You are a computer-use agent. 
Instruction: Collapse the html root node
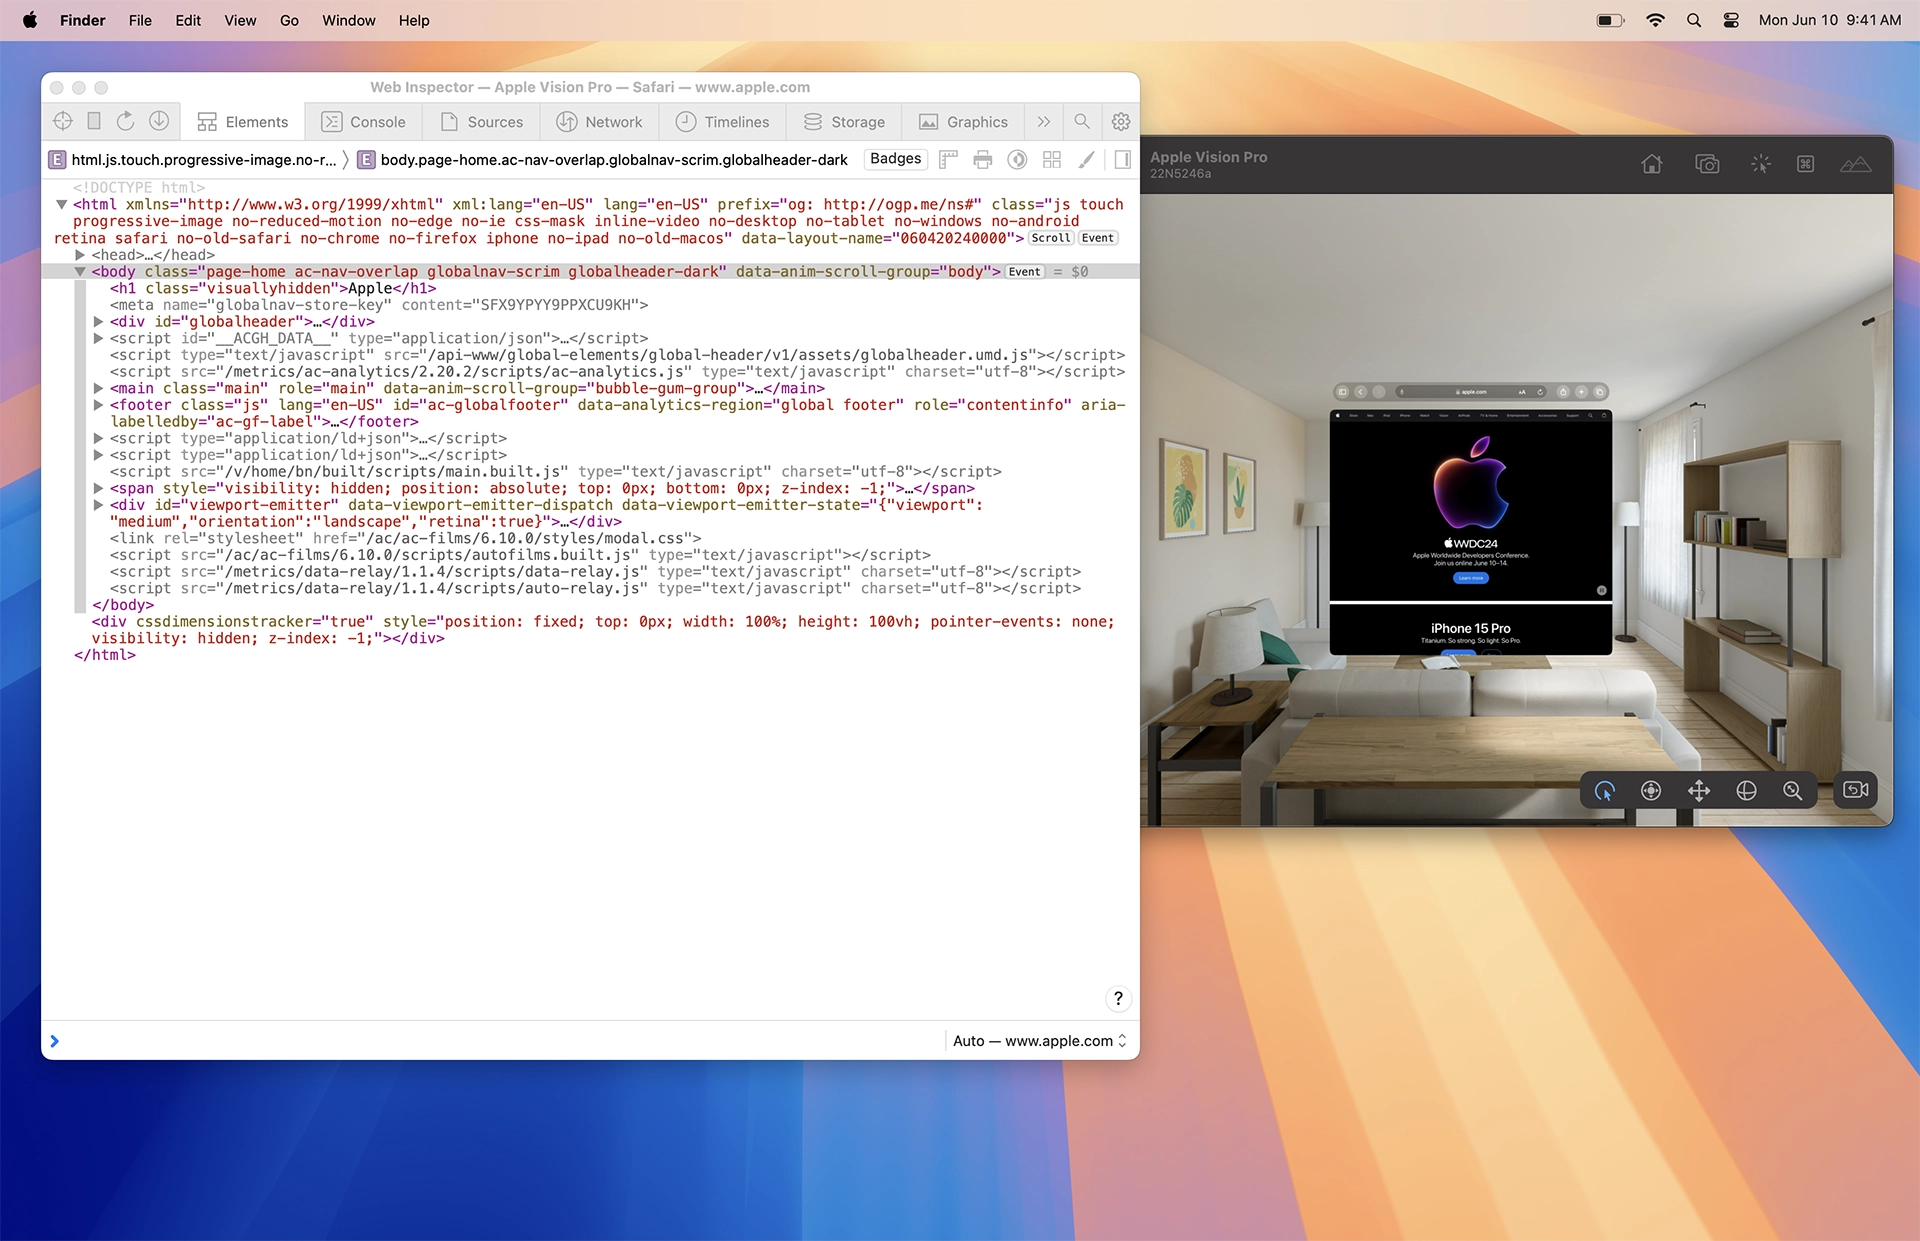61,204
